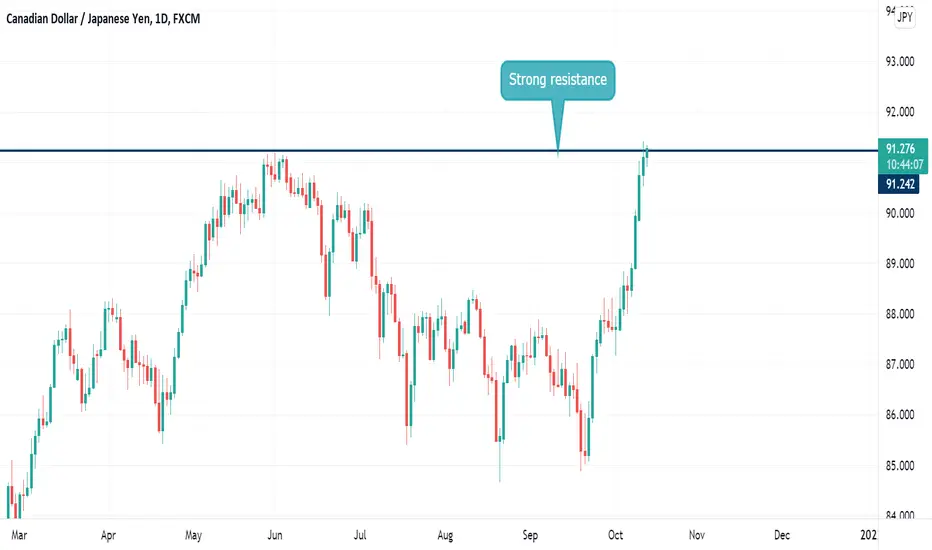Click the chart title Canadian Dollar / Japanese Yen
932x550 pixels.
(78, 19)
